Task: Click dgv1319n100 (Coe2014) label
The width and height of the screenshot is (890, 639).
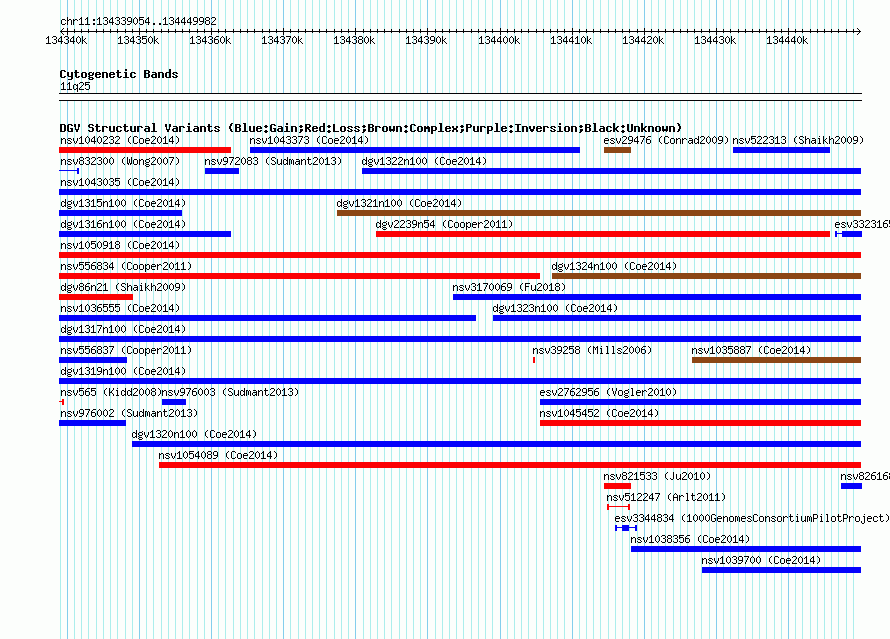Action: 123,371
